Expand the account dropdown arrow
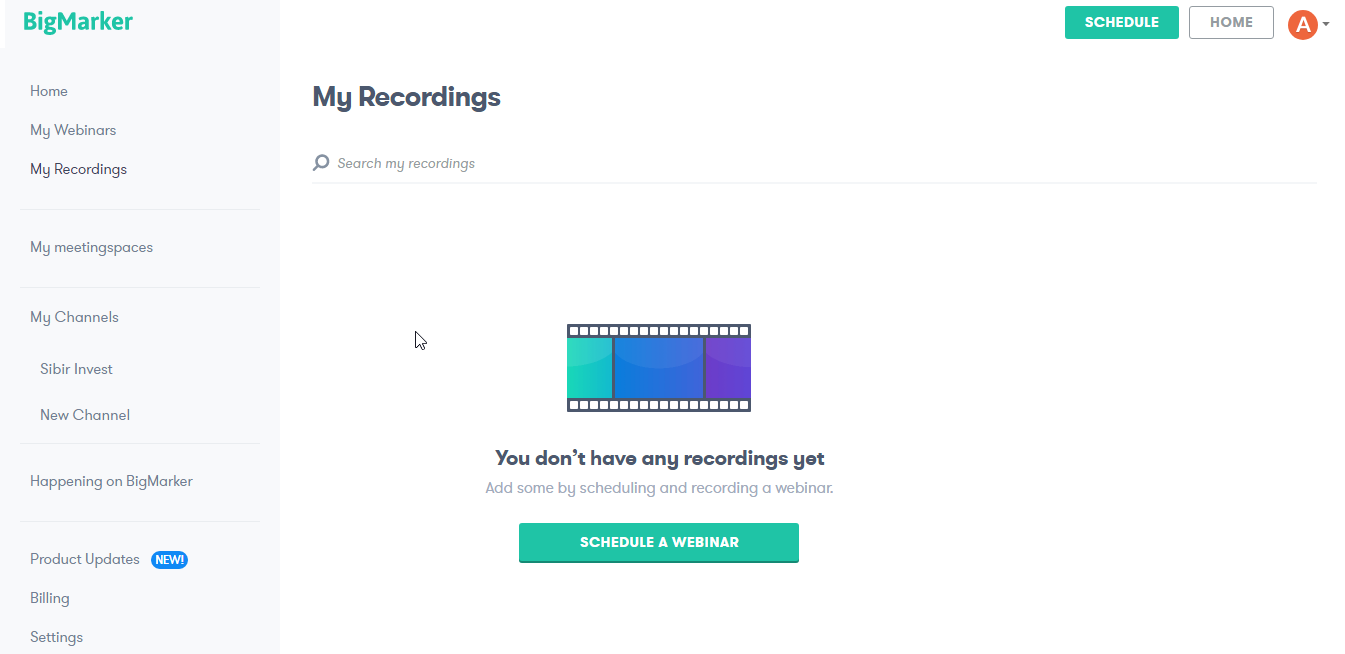The image size is (1345, 654). tap(1326, 24)
